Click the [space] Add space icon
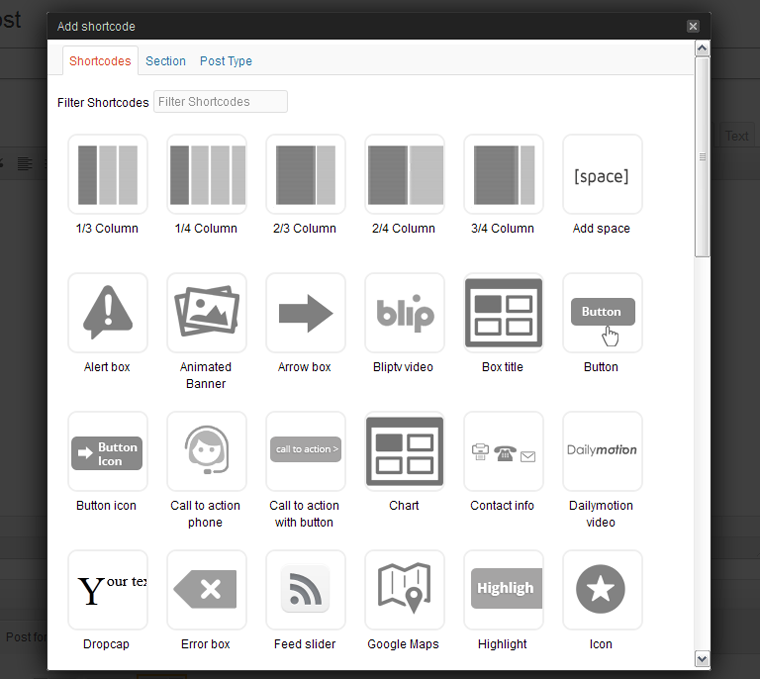Image resolution: width=760 pixels, height=679 pixels. (x=602, y=174)
